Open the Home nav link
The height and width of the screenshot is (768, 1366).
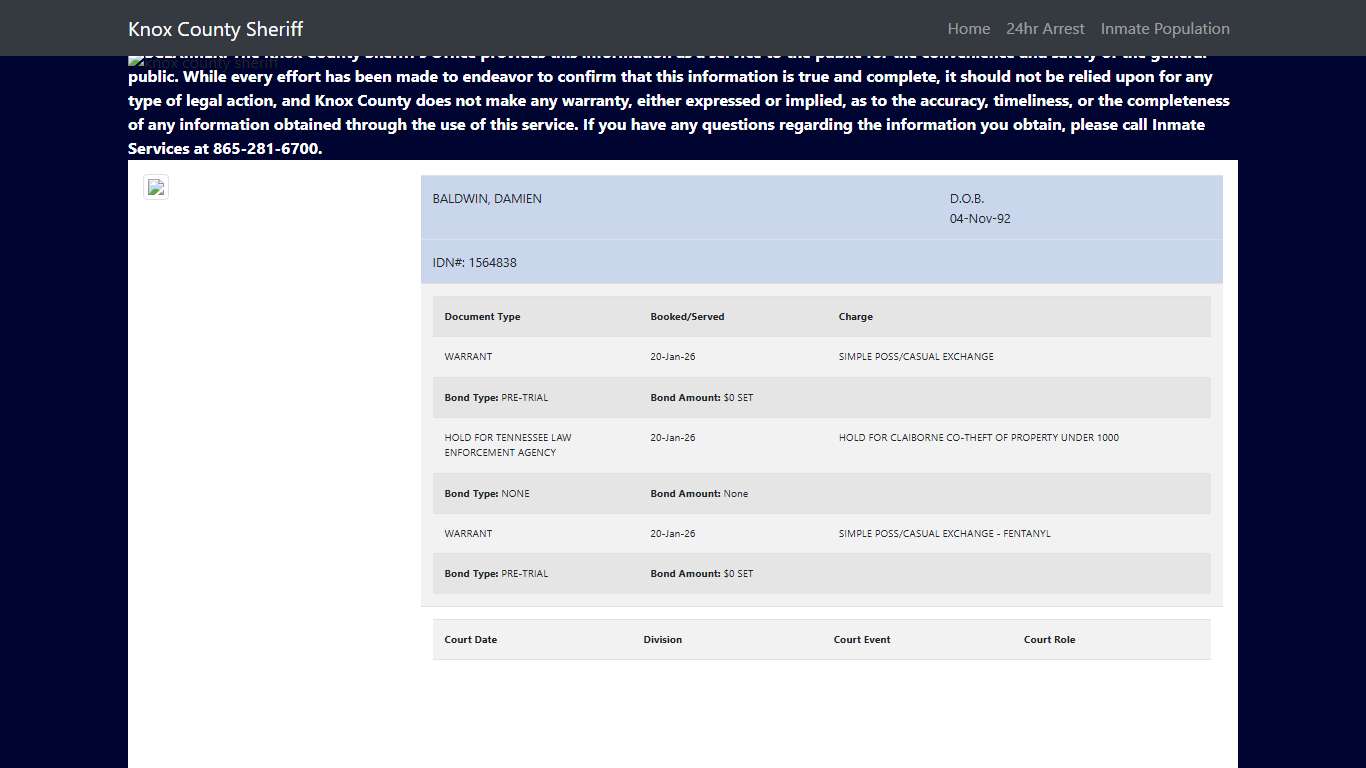(968, 29)
